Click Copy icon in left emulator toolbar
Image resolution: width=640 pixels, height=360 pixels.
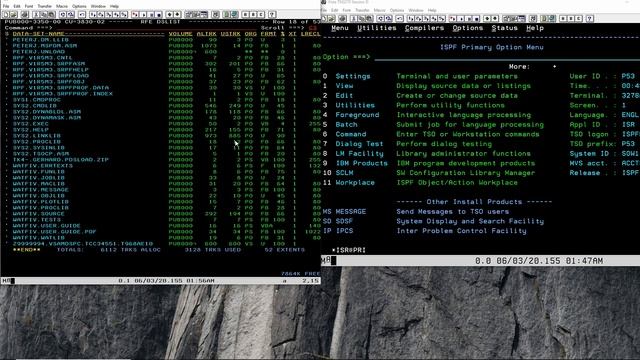click(44, 14)
